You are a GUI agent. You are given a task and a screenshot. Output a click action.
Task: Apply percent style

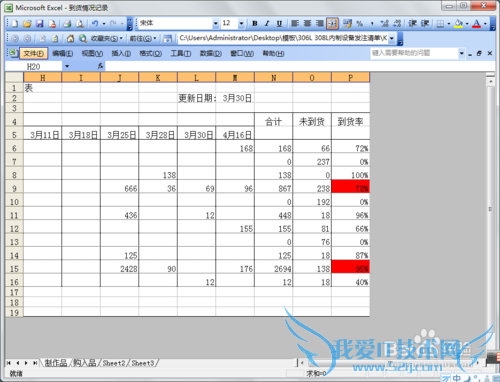(x=360, y=23)
